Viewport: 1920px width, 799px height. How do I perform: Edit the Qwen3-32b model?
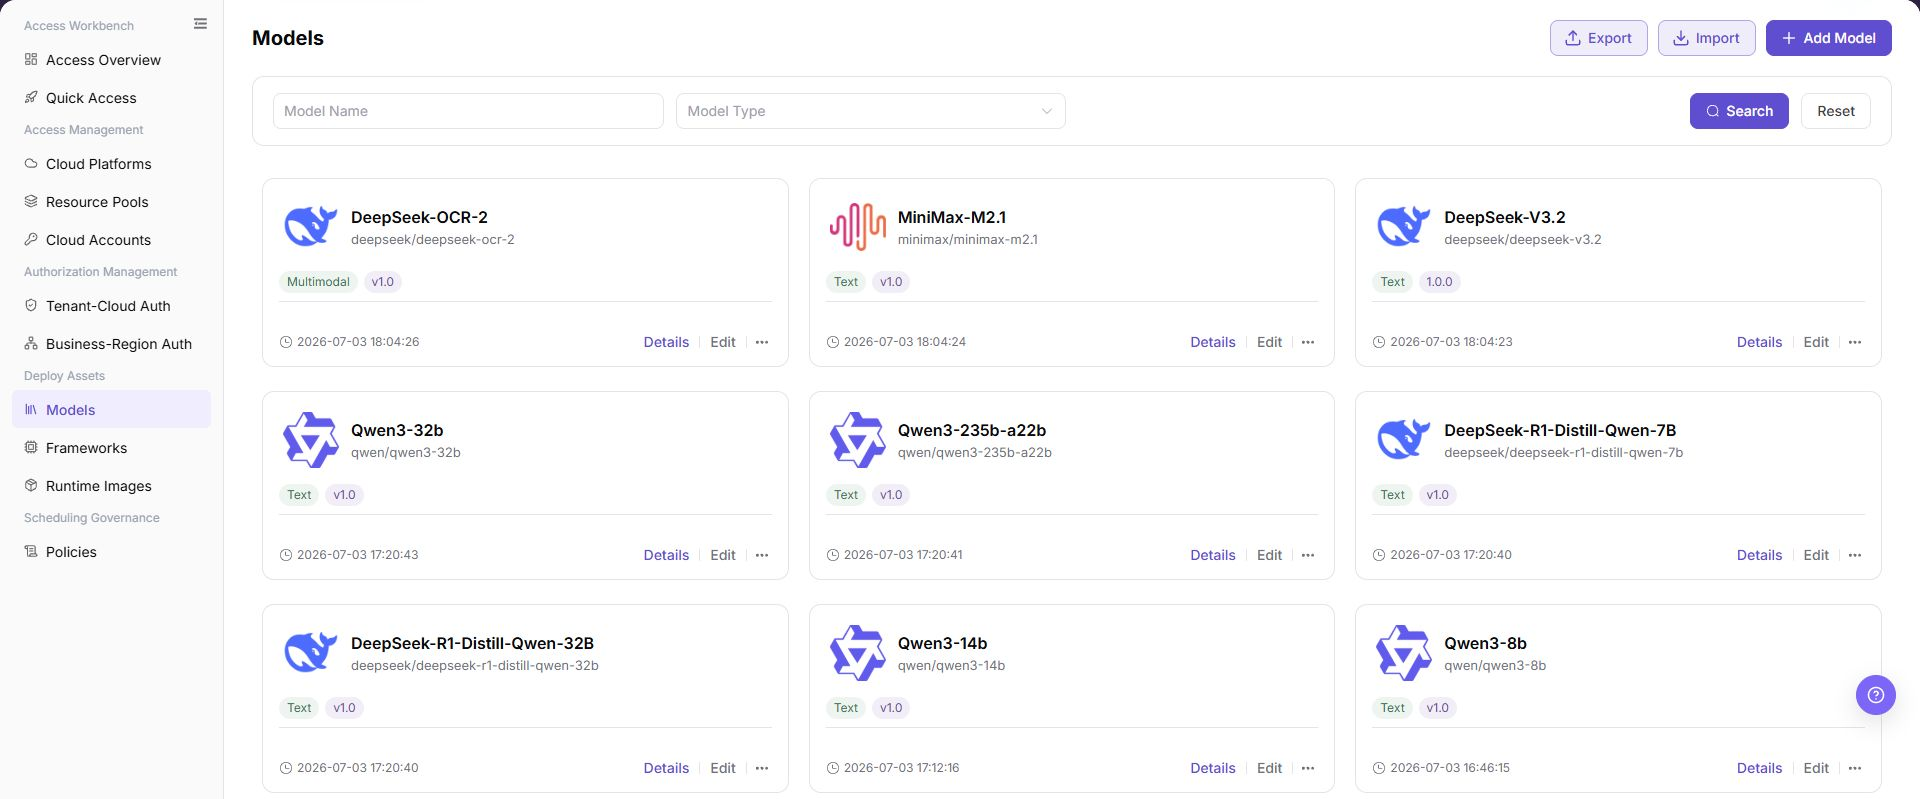pos(723,555)
